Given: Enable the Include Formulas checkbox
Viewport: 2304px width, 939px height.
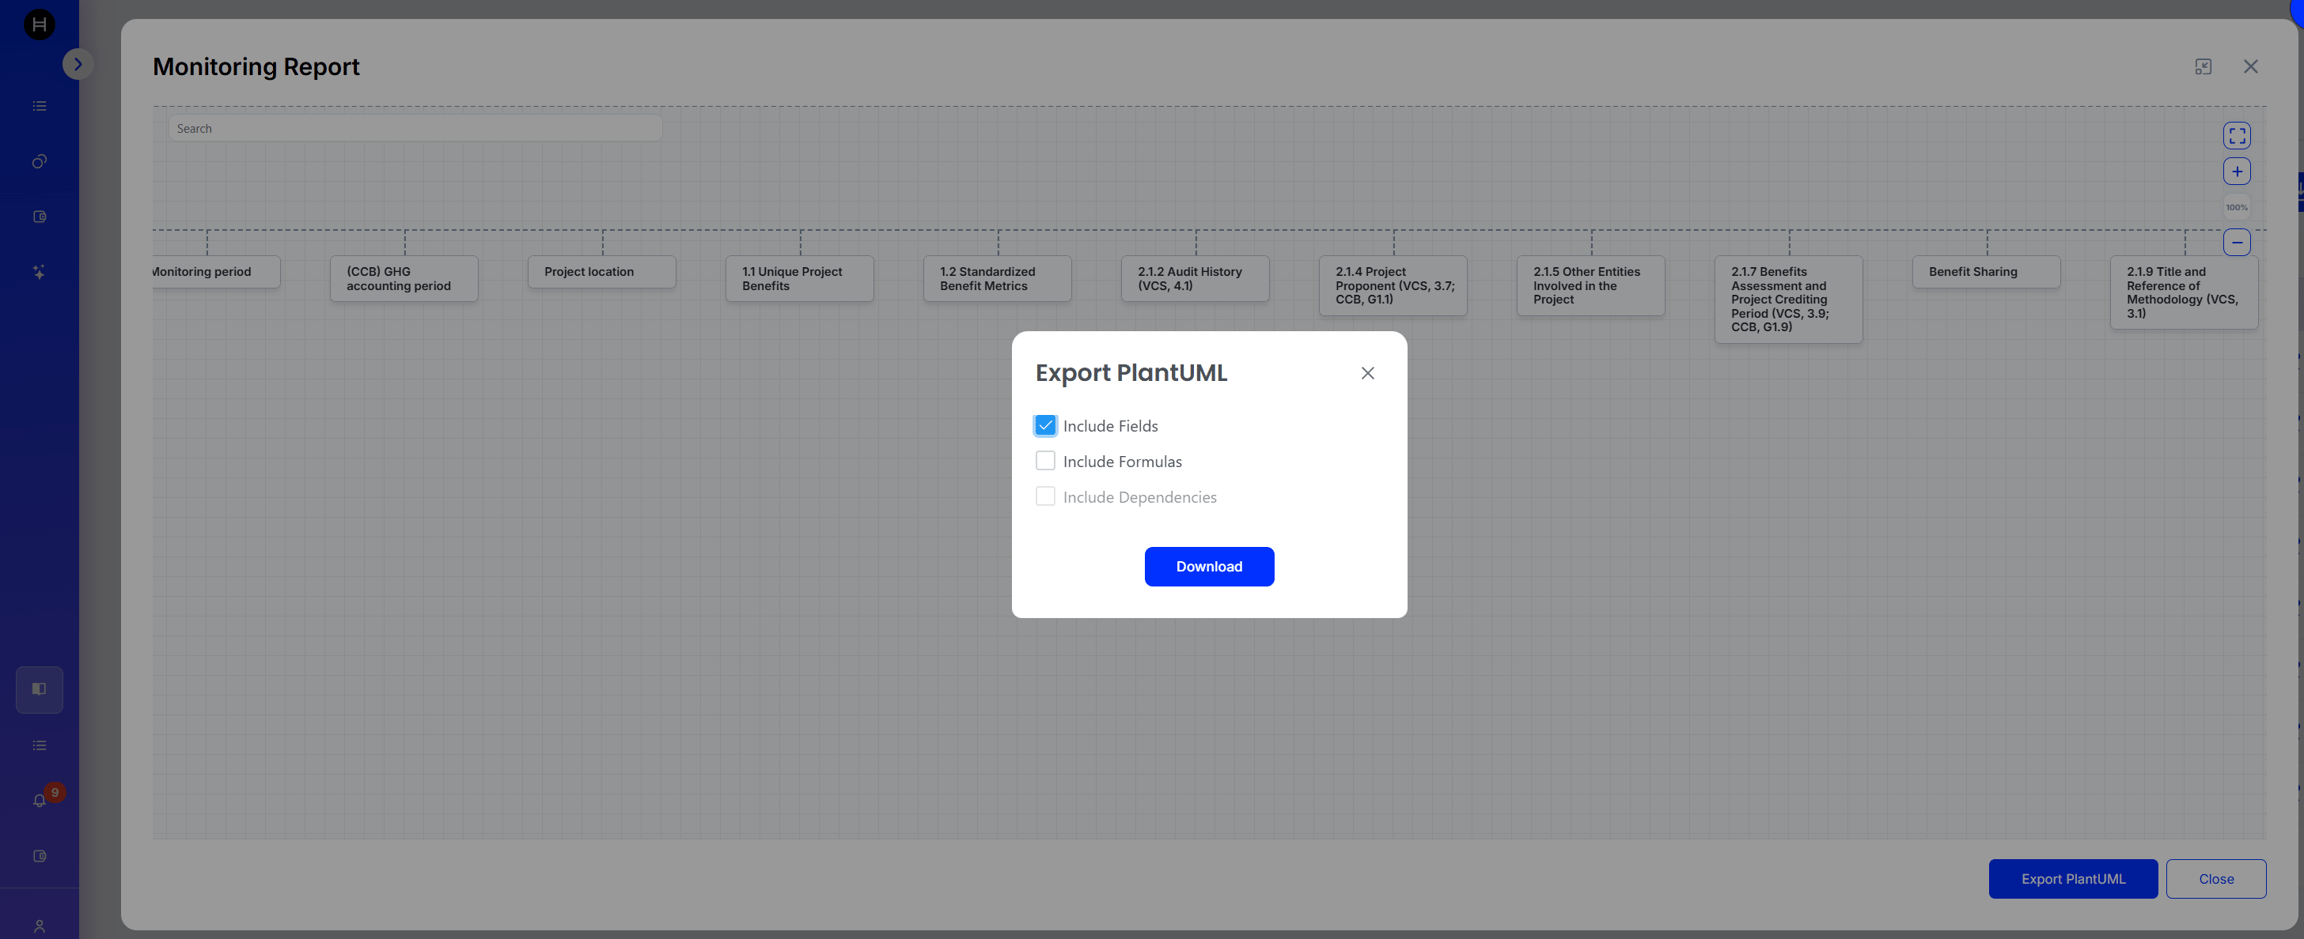Looking at the screenshot, I should click(1045, 461).
